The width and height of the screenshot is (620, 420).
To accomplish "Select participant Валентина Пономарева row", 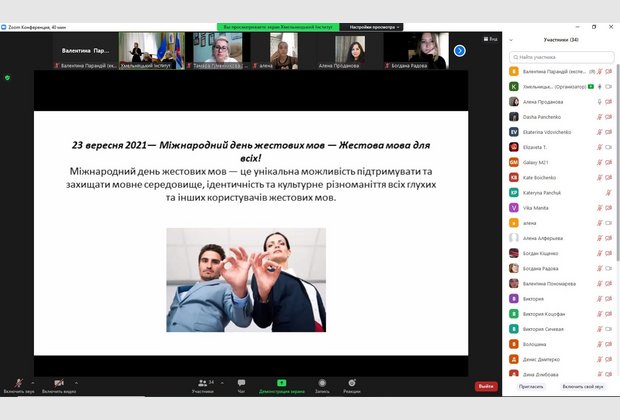I will pos(561,284).
